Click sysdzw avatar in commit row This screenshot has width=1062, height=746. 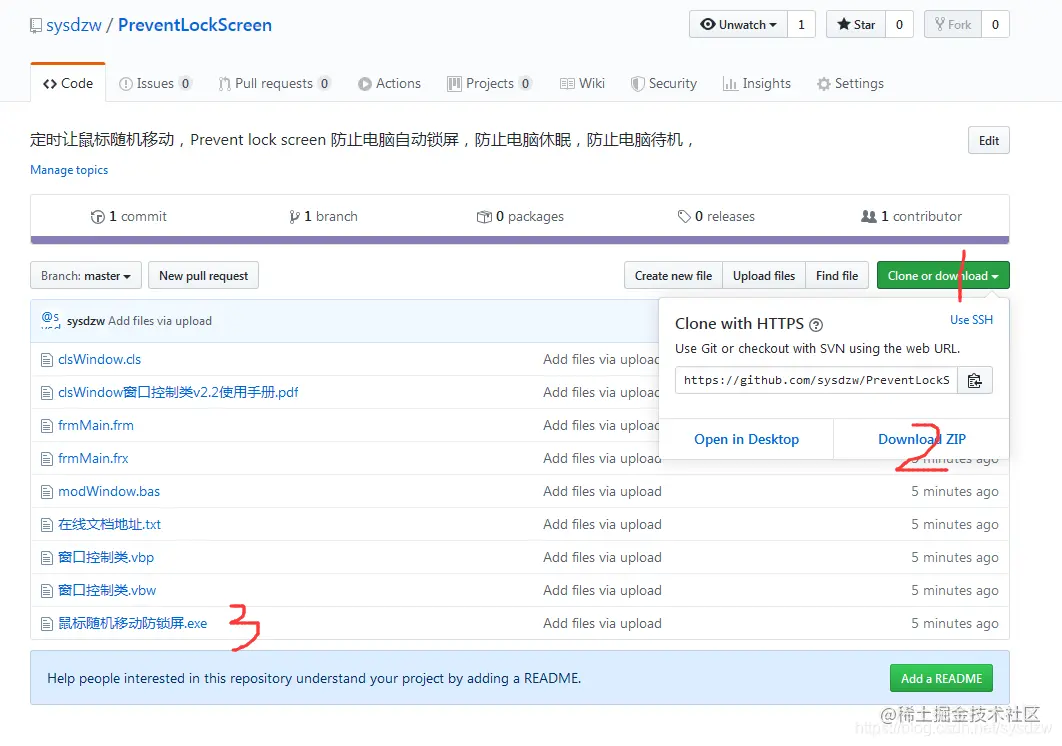(50, 320)
